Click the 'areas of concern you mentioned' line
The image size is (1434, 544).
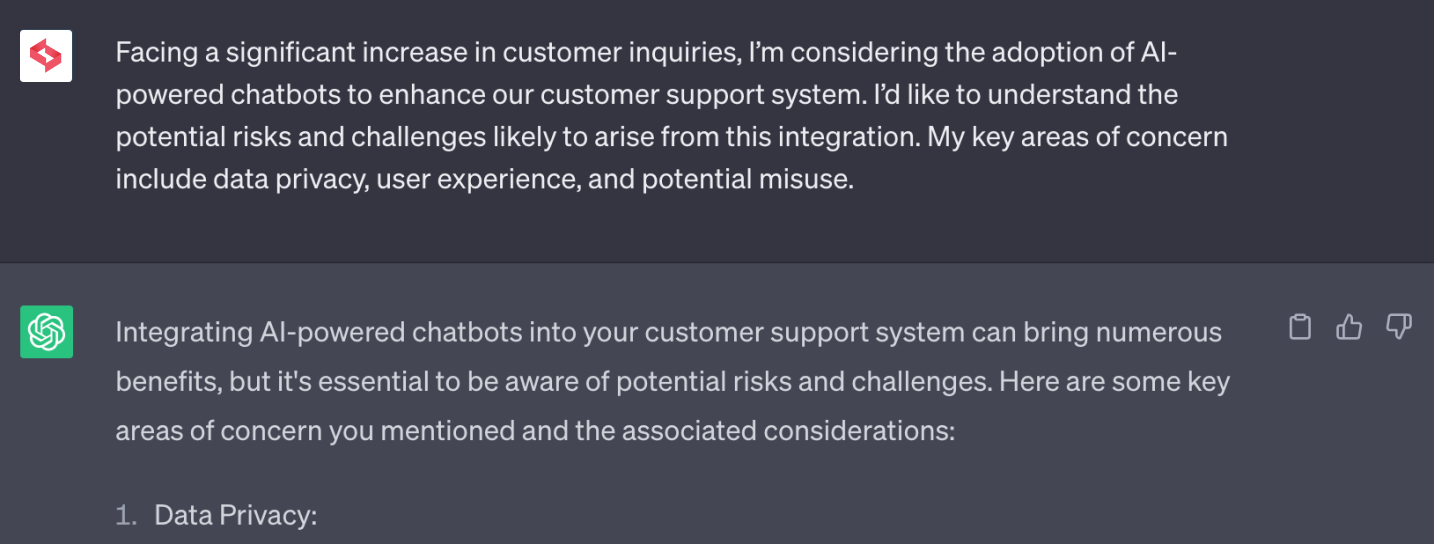536,432
